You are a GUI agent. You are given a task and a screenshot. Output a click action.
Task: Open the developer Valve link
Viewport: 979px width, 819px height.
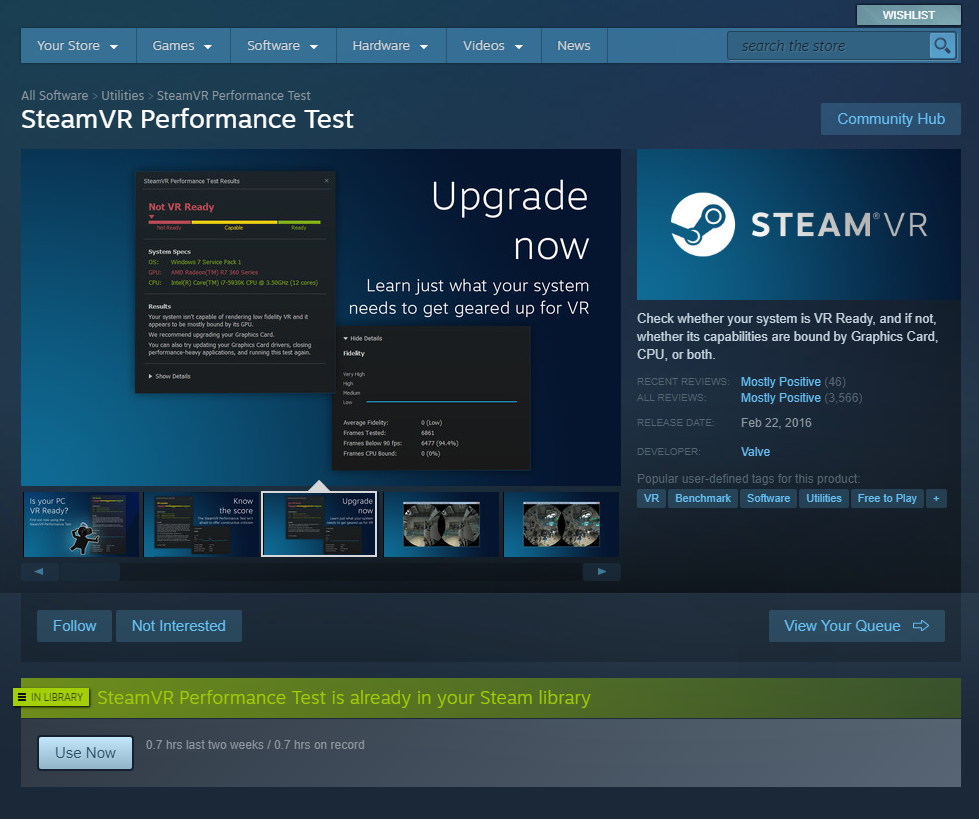coord(755,451)
